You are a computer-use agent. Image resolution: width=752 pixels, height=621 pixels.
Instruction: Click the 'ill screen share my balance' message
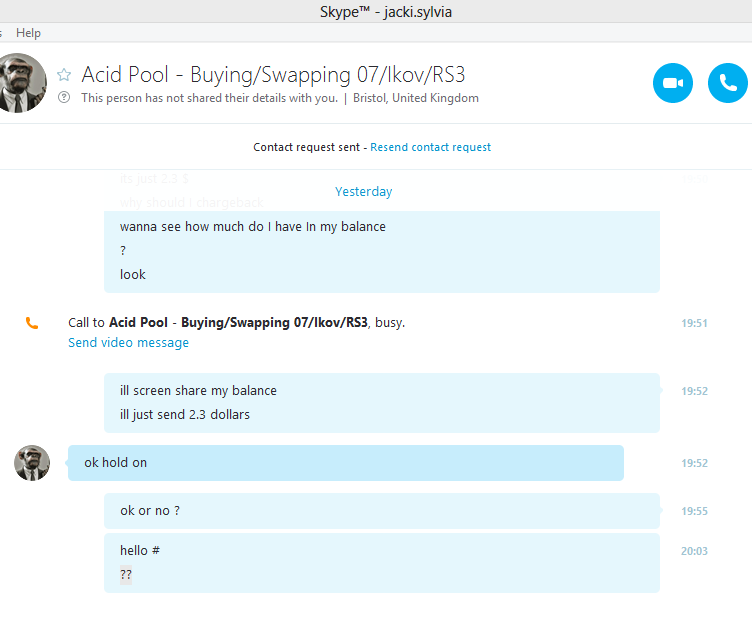198,391
